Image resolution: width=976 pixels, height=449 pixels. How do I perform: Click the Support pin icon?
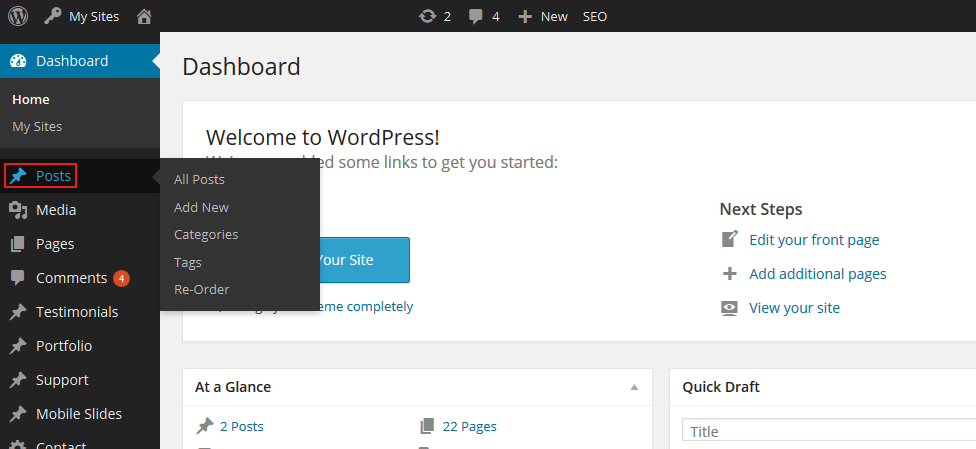coord(17,380)
